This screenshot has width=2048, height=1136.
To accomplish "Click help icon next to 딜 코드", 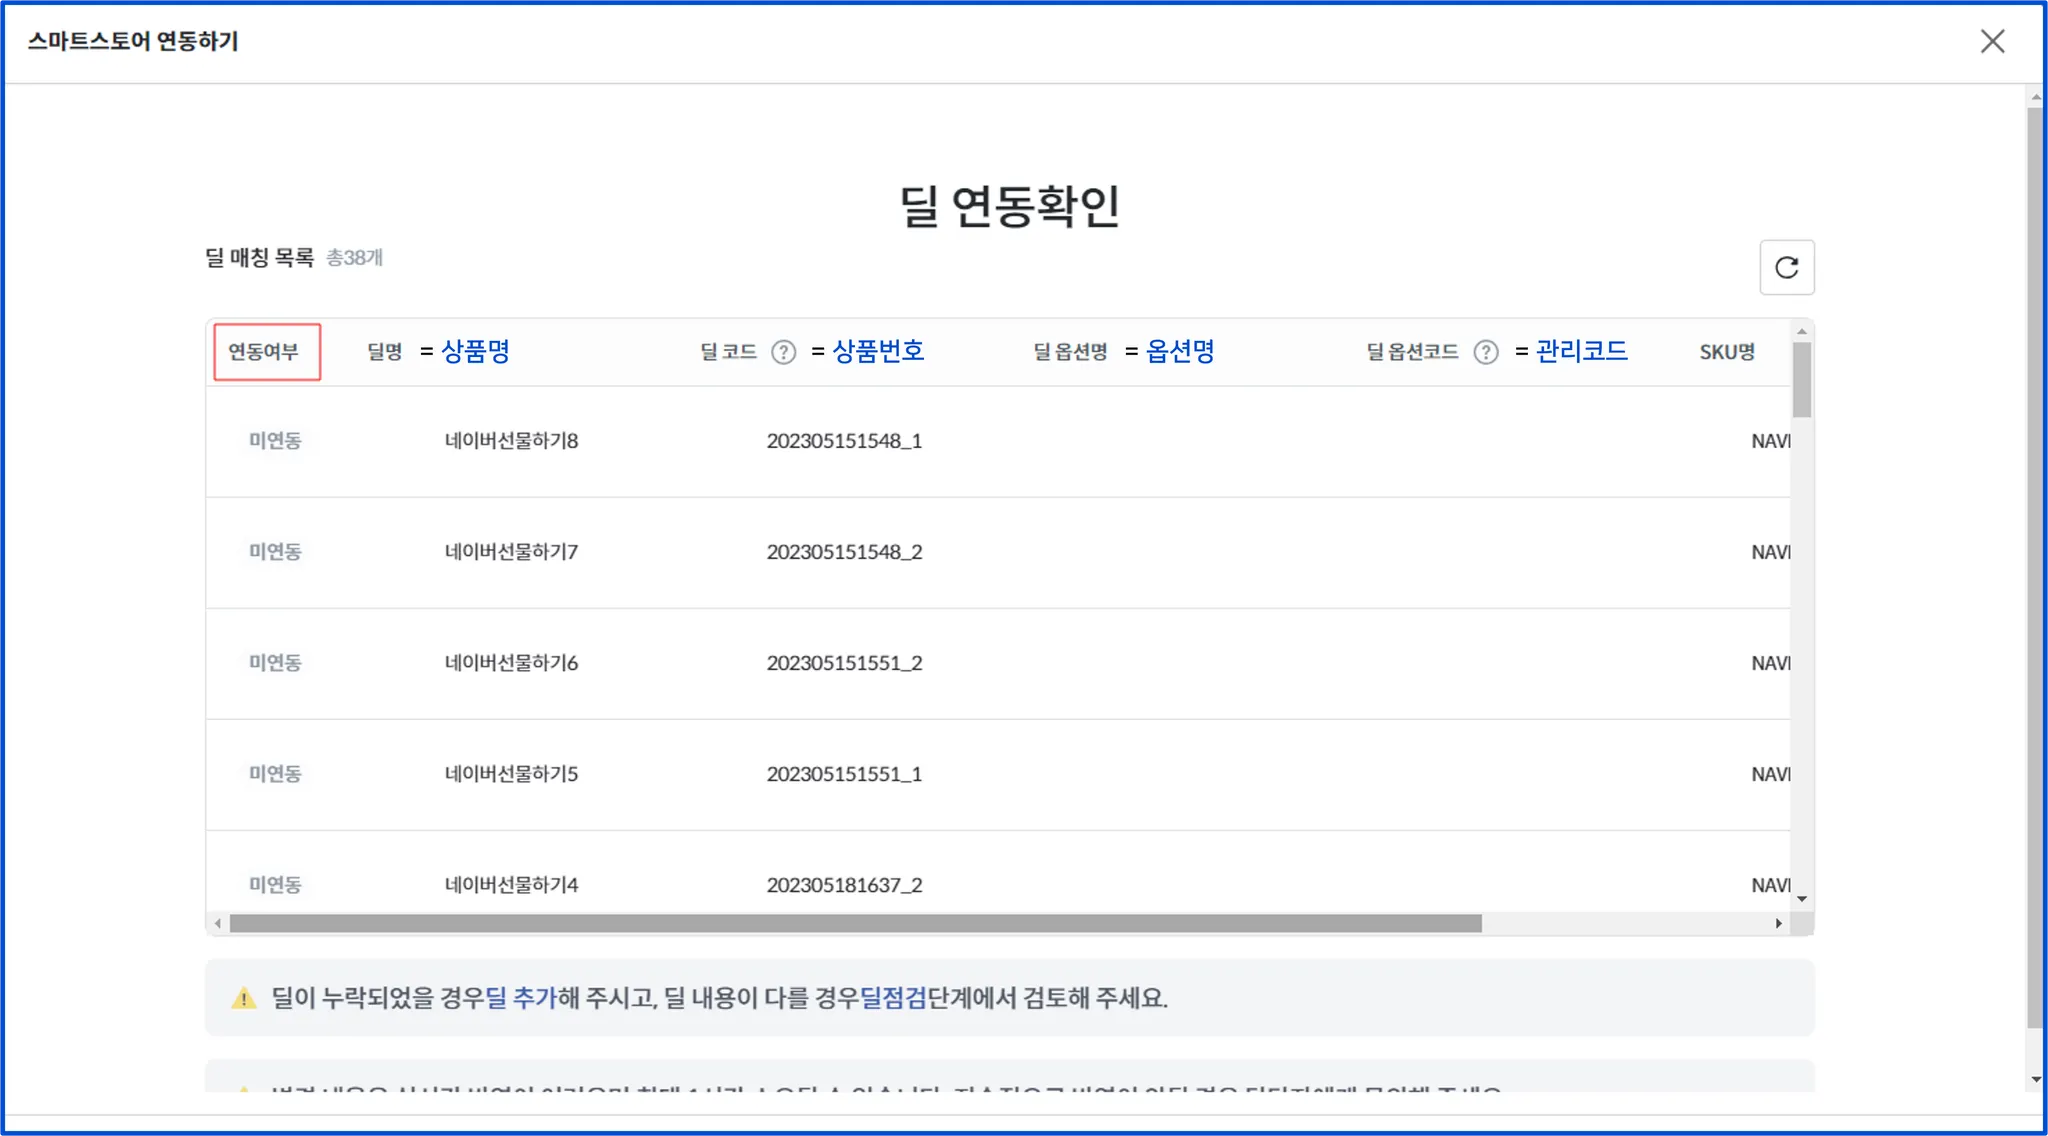I will tap(784, 352).
